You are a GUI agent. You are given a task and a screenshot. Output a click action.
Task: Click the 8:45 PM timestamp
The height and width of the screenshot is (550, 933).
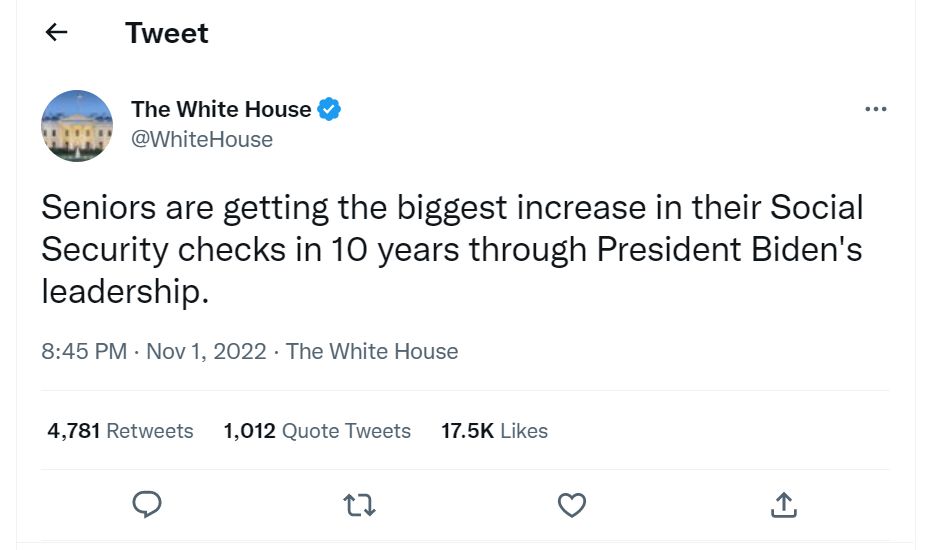point(84,351)
